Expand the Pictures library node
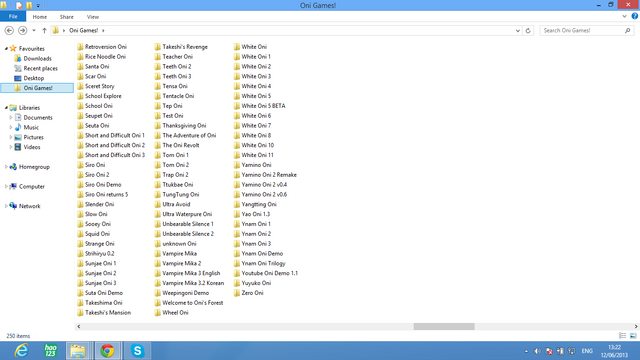This screenshot has height=360, width=640. tap(11, 137)
